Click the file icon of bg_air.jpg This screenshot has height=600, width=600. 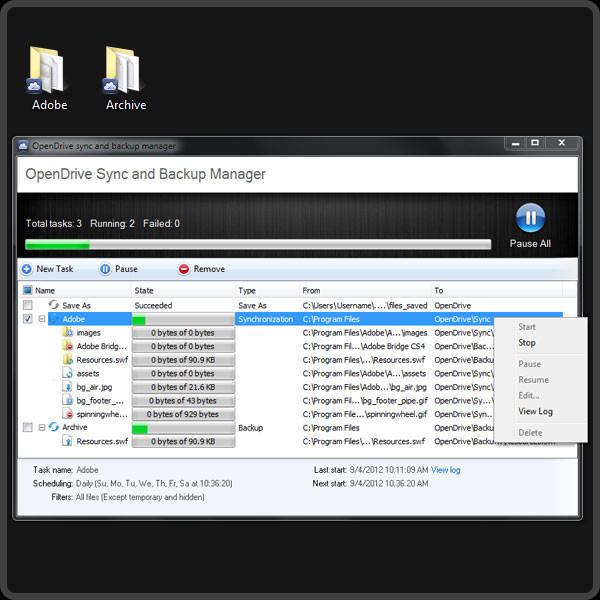[x=67, y=386]
